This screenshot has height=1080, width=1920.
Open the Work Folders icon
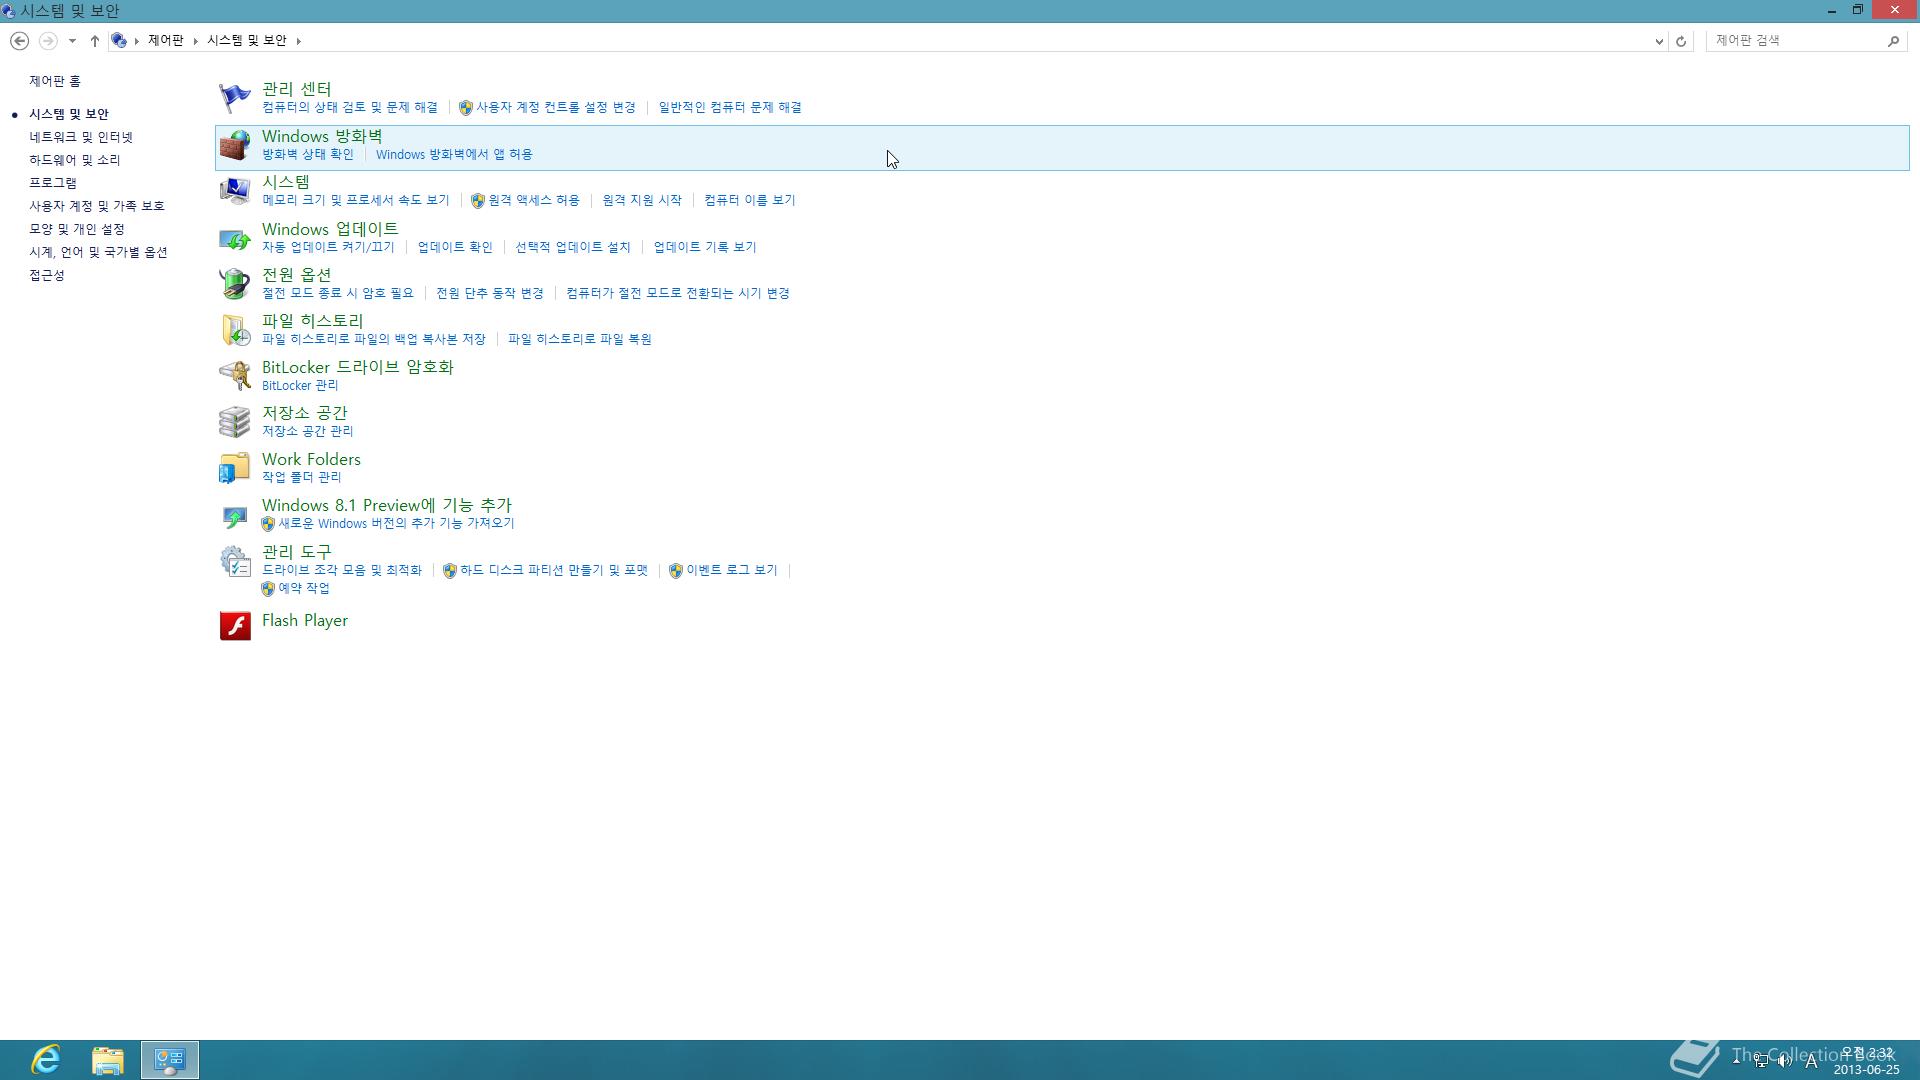click(235, 468)
